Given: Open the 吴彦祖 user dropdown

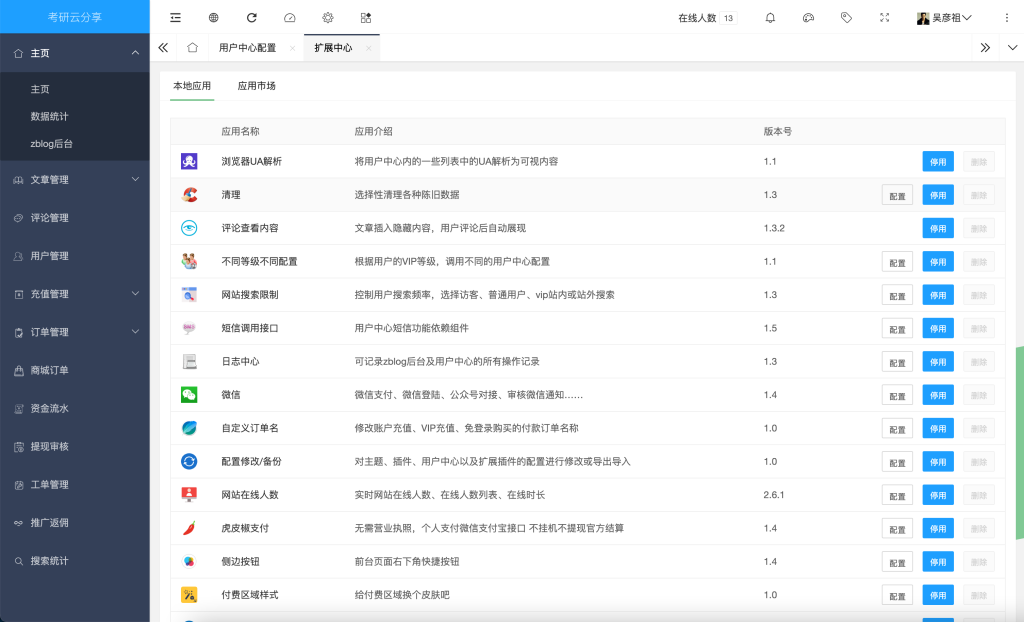Looking at the screenshot, I should point(945,18).
